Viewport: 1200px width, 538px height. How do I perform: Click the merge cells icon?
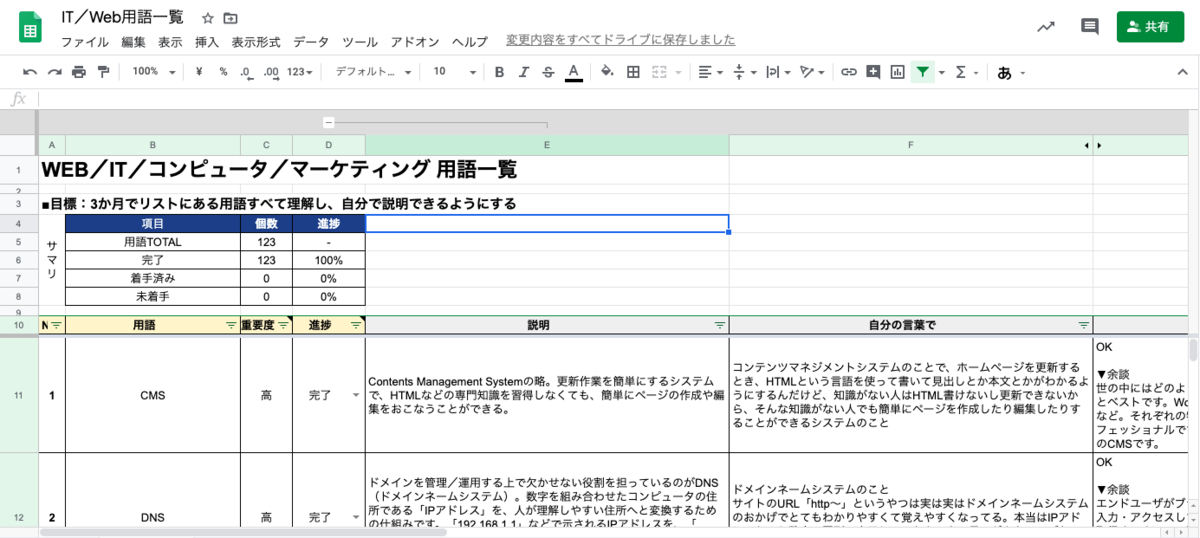[x=659, y=72]
